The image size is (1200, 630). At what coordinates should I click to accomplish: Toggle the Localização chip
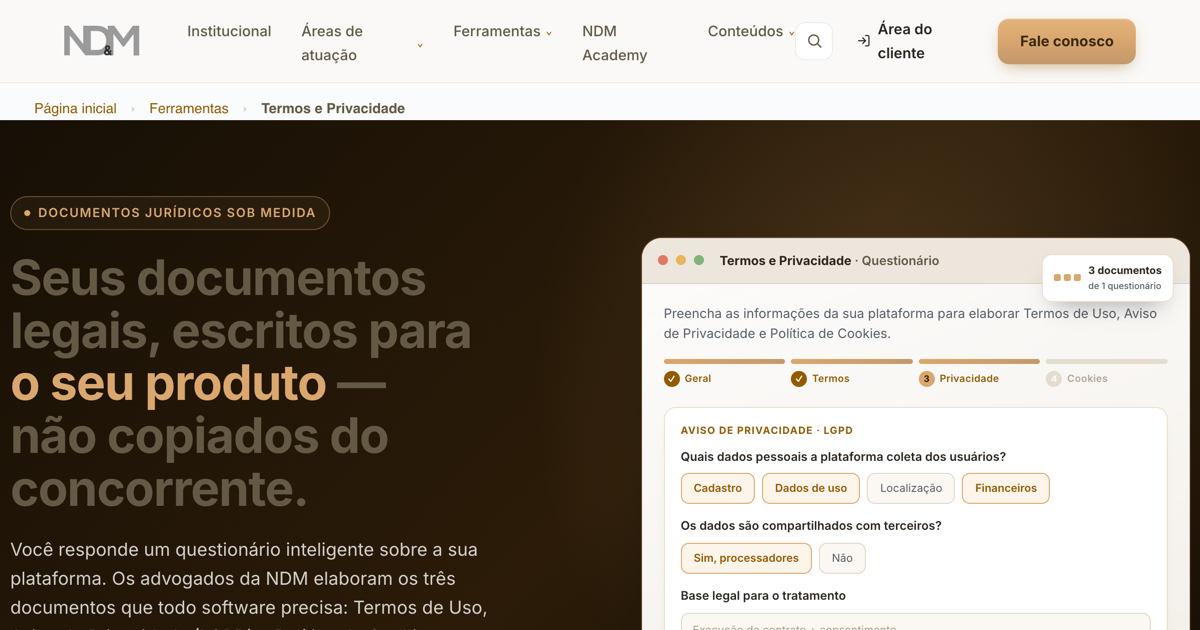coord(911,488)
